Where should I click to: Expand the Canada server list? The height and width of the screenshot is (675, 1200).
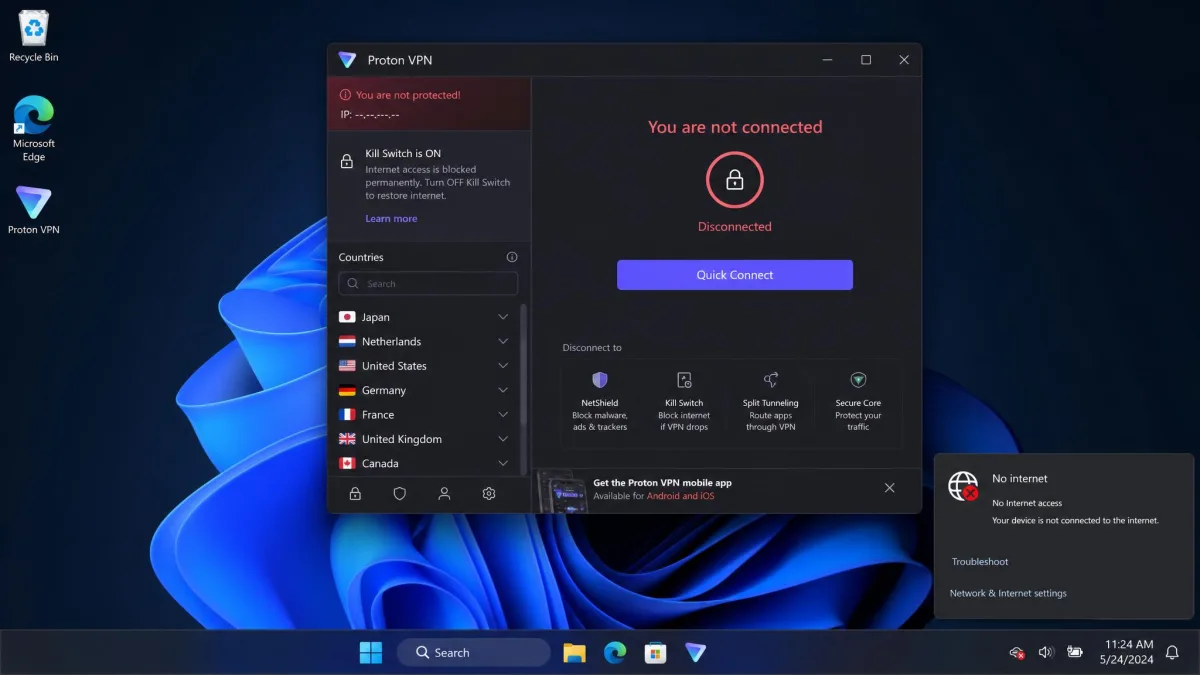503,463
